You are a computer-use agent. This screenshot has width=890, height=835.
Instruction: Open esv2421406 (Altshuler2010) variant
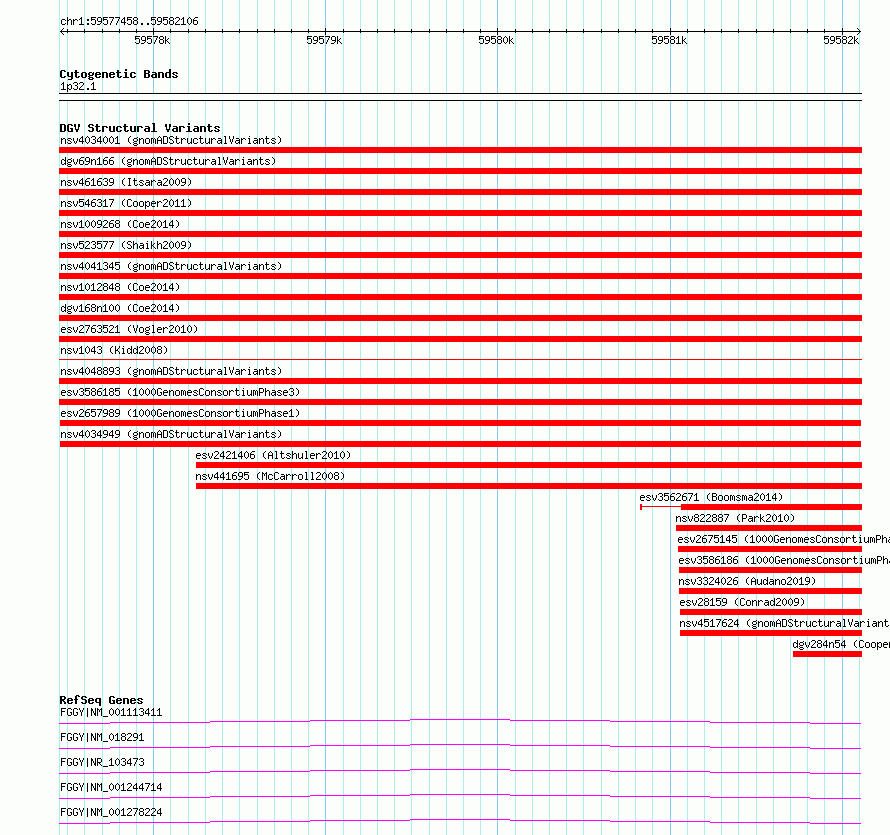pos(273,455)
